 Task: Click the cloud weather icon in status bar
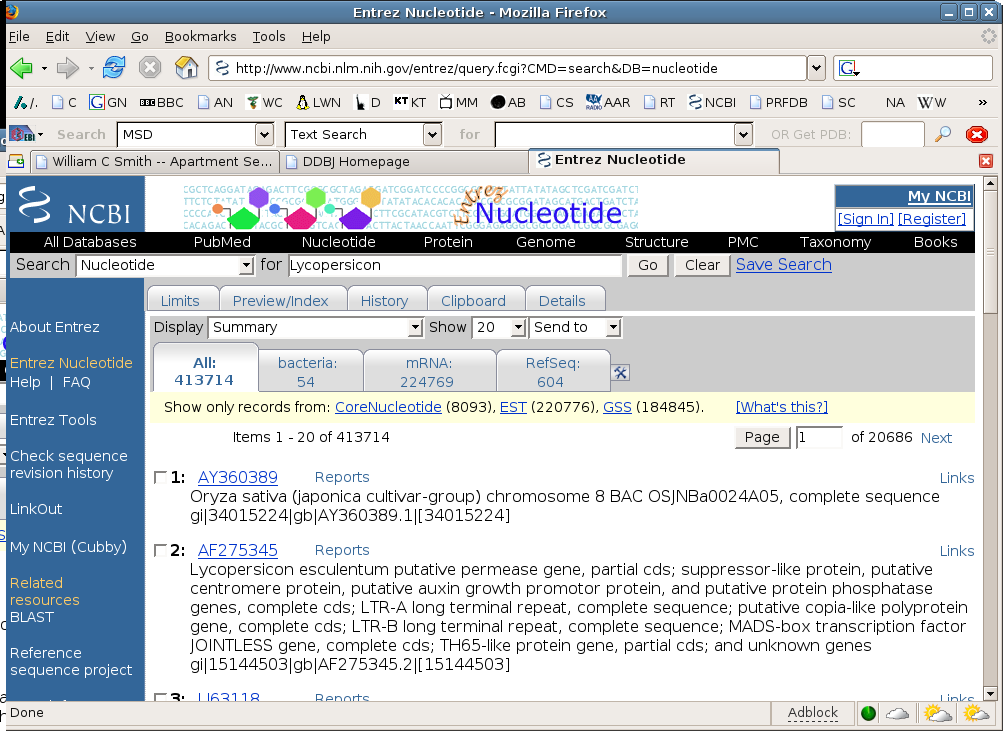coord(897,713)
